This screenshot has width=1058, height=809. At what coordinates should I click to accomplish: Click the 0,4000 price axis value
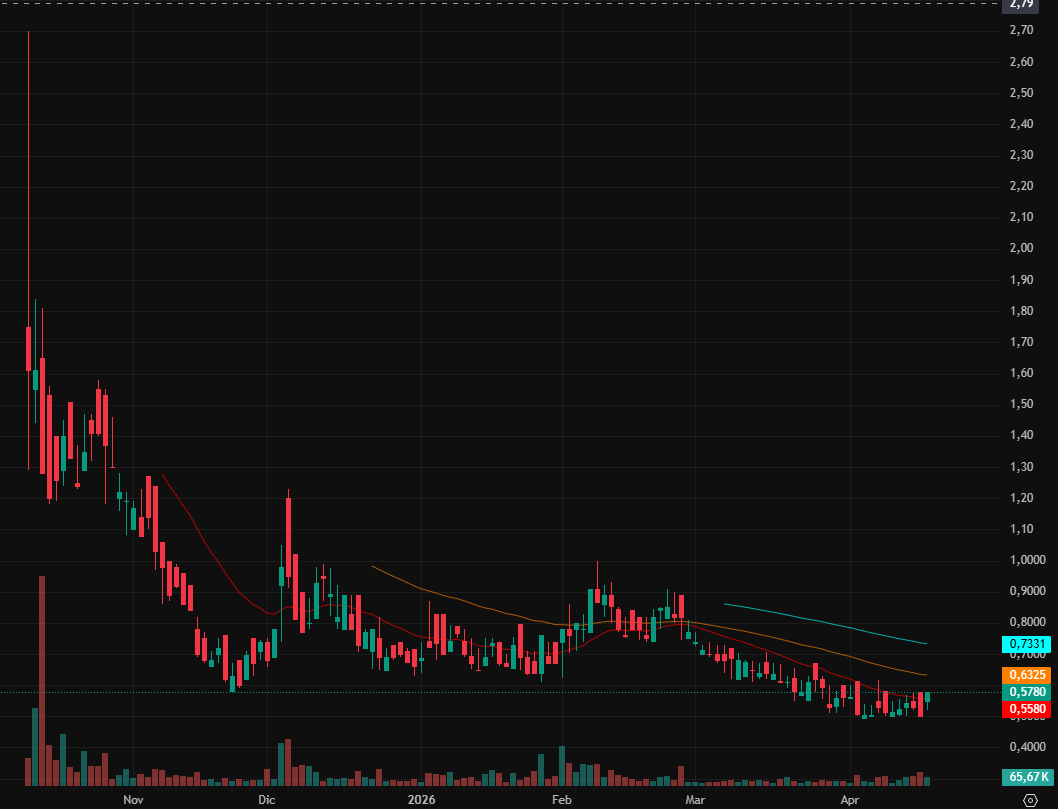(1028, 746)
